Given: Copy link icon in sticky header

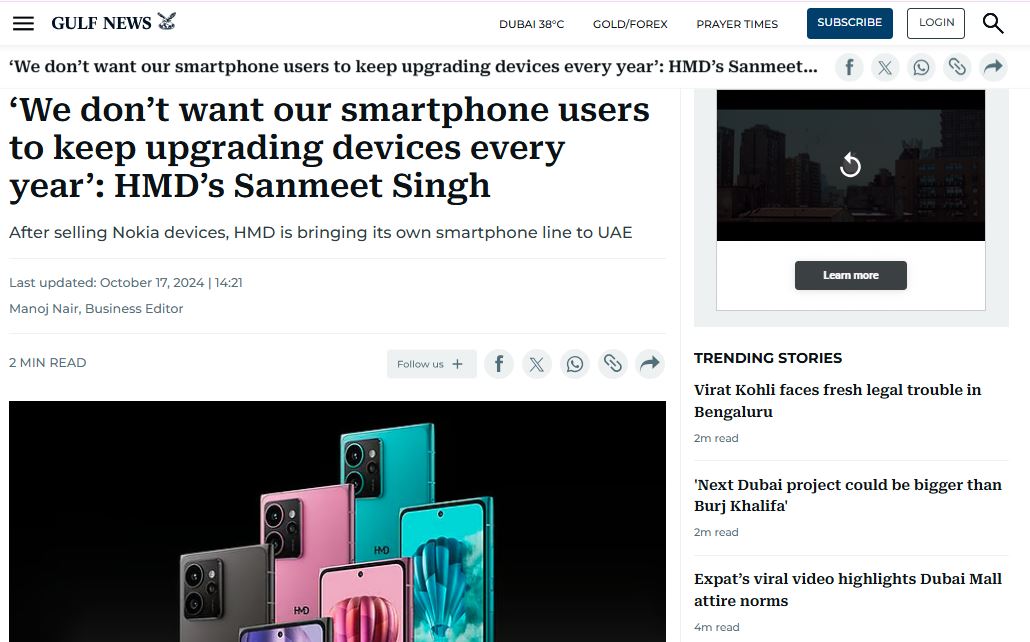Looking at the screenshot, I should click(x=957, y=67).
